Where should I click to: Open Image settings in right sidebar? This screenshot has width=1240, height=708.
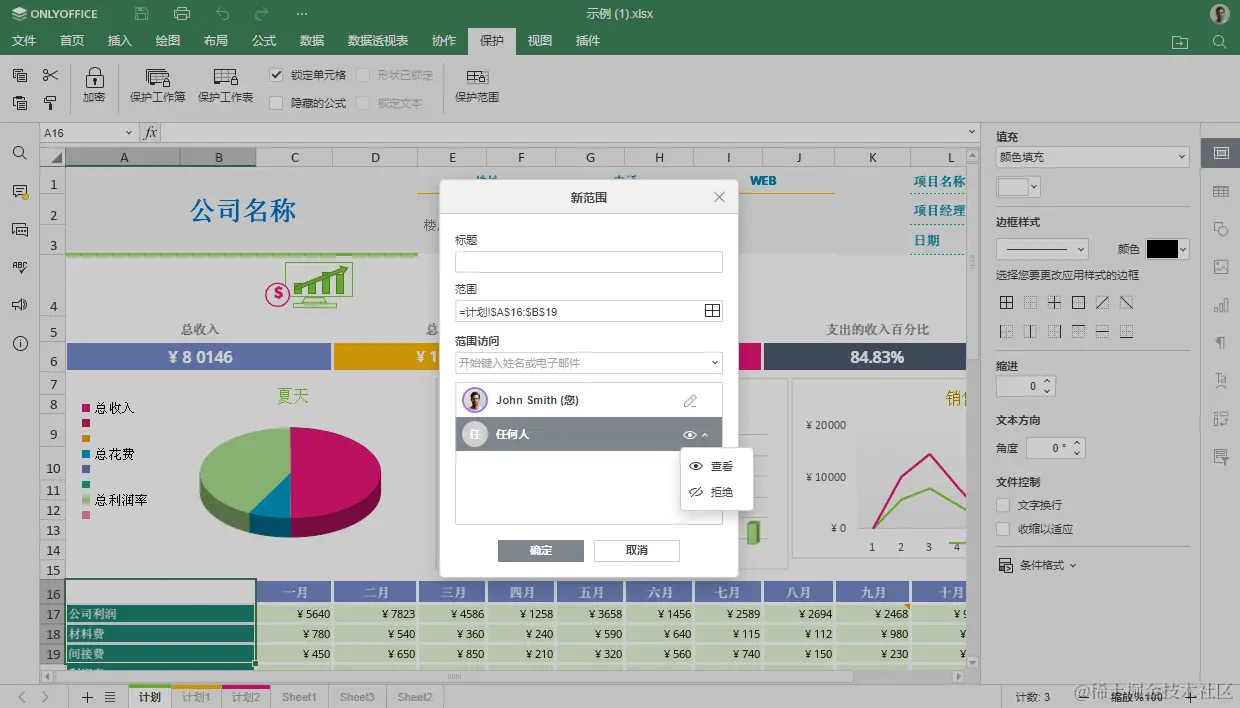pos(1222,268)
